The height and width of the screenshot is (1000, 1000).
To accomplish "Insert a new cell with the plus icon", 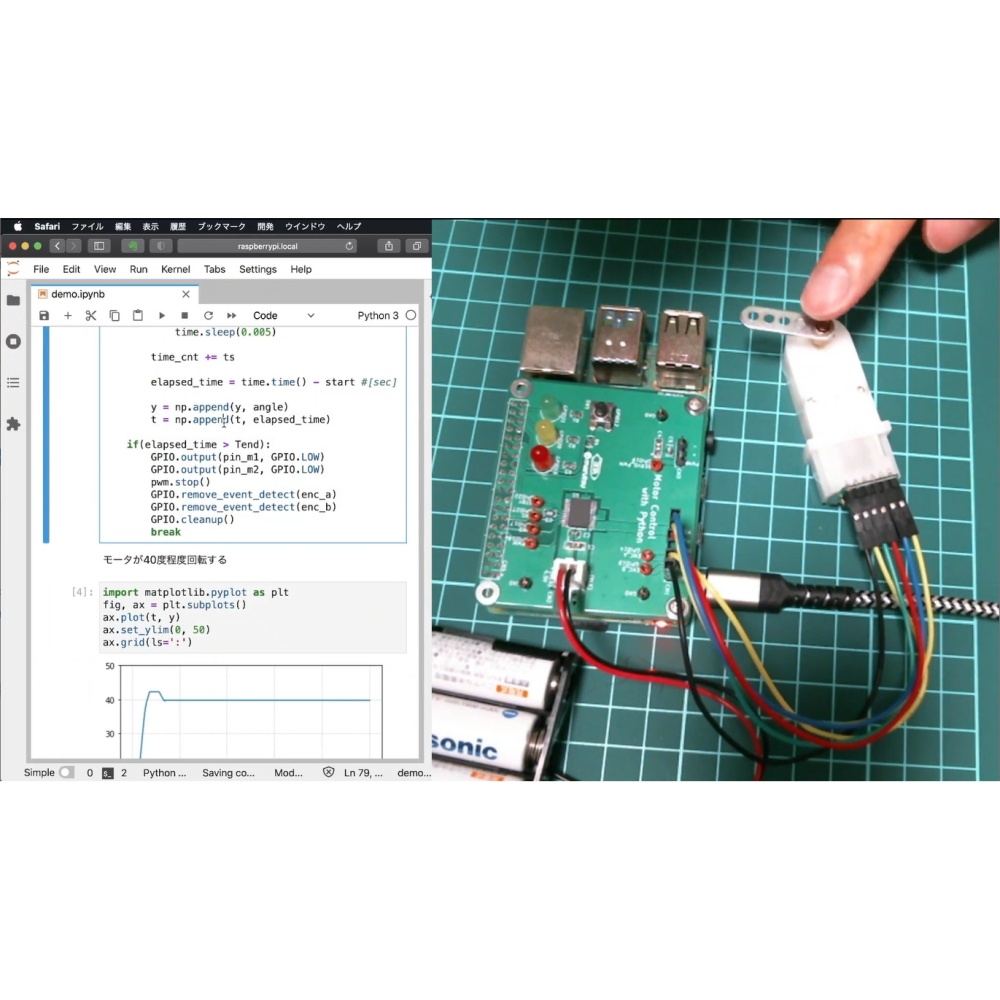I will coord(68,316).
